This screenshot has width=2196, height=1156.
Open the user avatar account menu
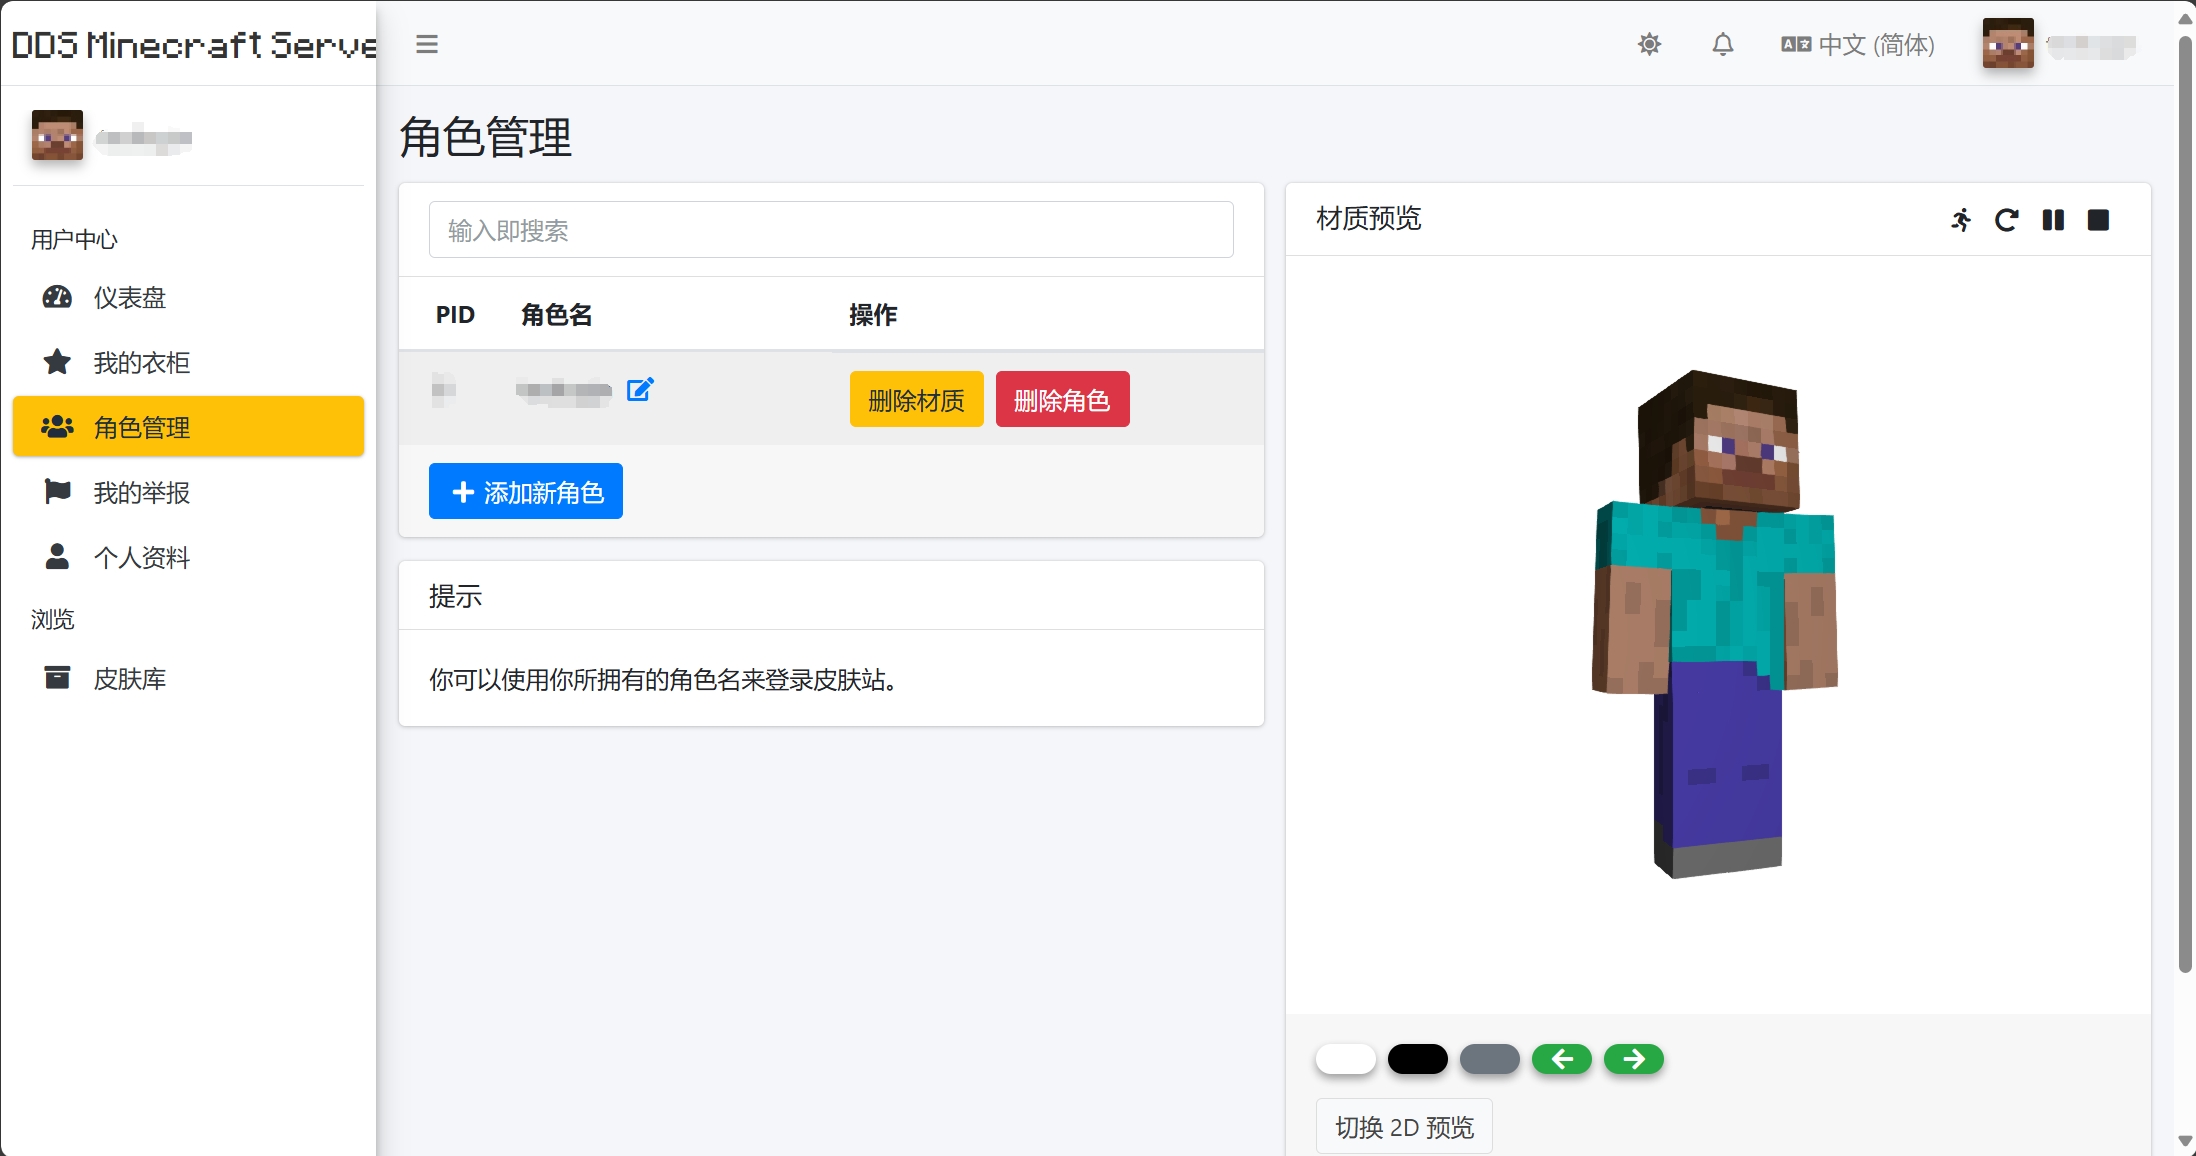(x=2007, y=44)
